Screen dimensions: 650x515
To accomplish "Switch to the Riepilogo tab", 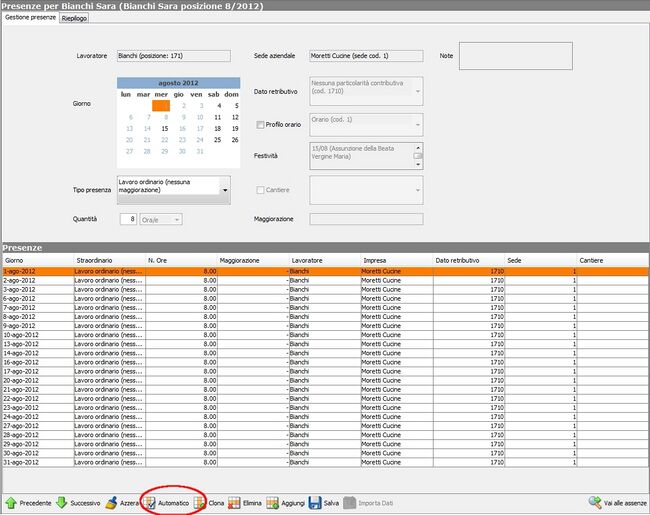I will click(x=74, y=19).
